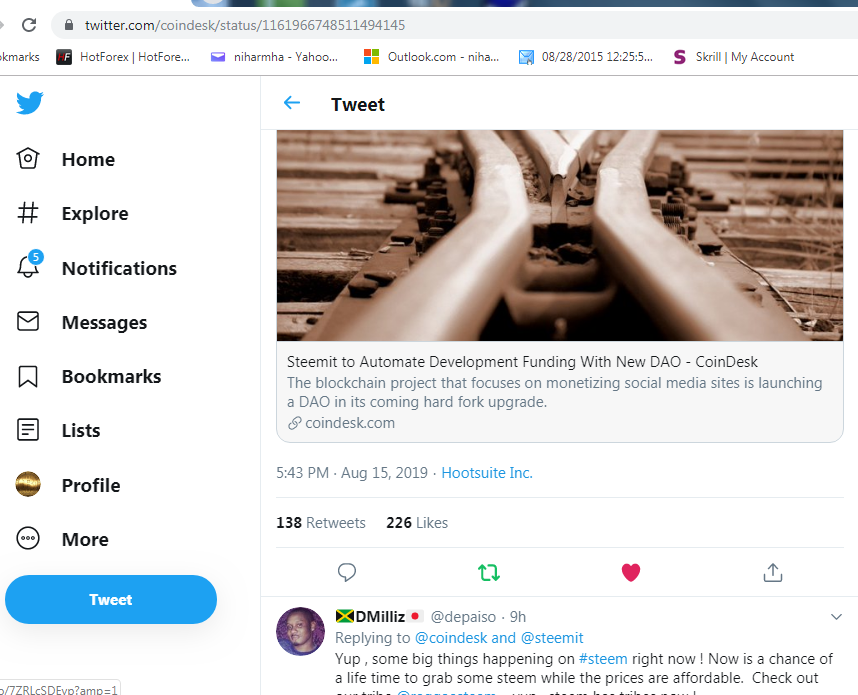Go back using the blue arrow

tap(291, 103)
